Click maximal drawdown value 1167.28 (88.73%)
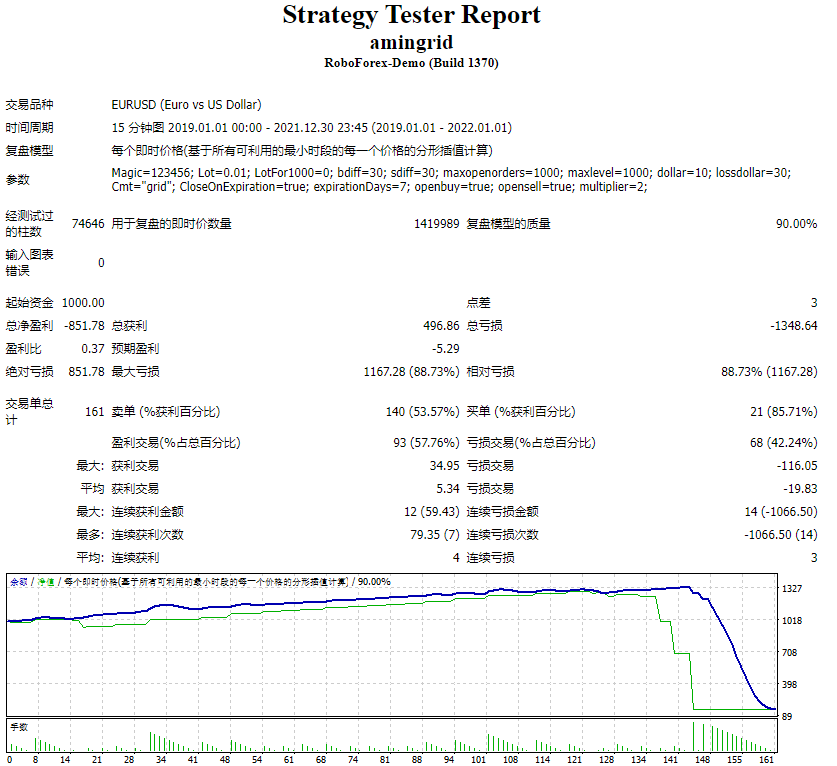837x766 pixels. (x=412, y=372)
